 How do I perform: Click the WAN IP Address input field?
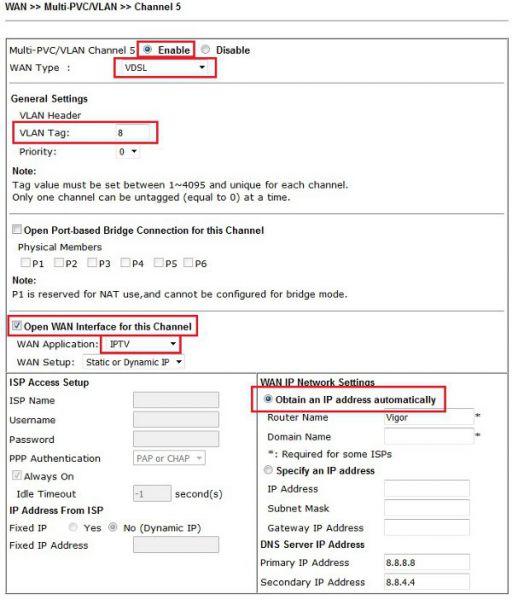[427, 489]
